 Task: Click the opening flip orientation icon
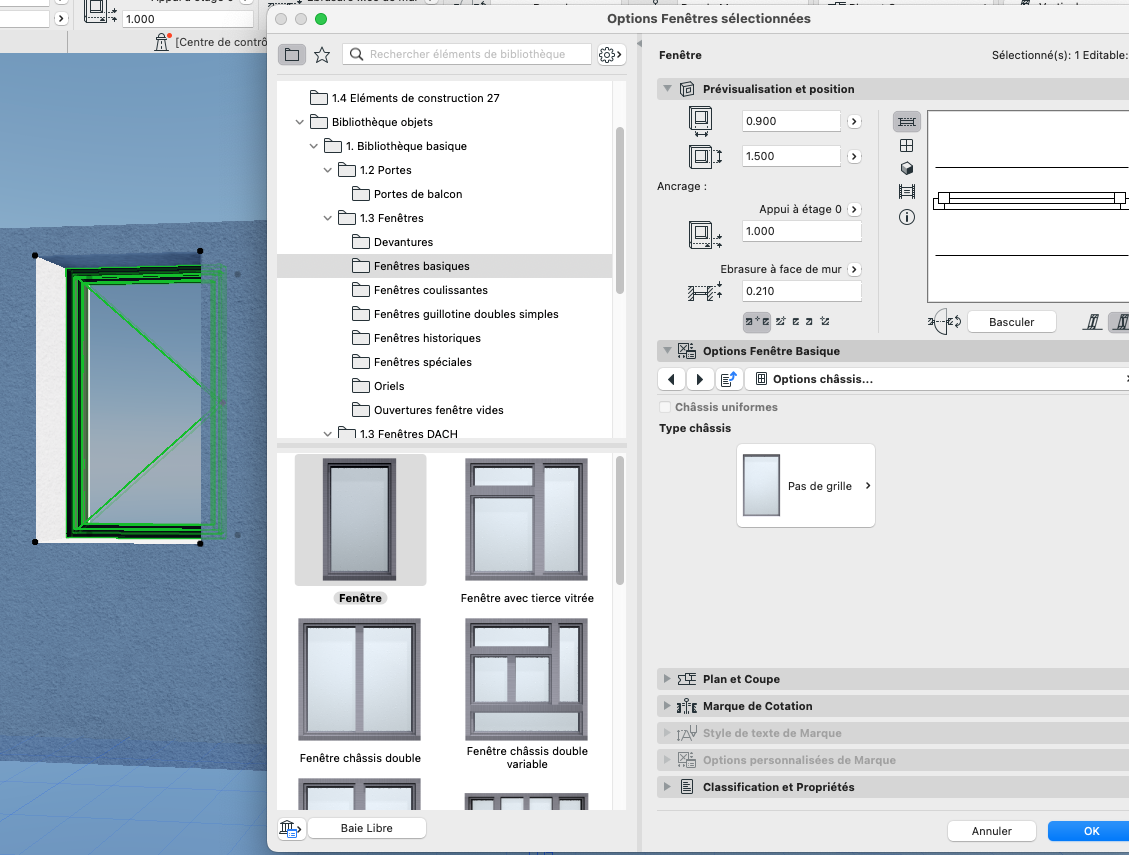(x=945, y=322)
